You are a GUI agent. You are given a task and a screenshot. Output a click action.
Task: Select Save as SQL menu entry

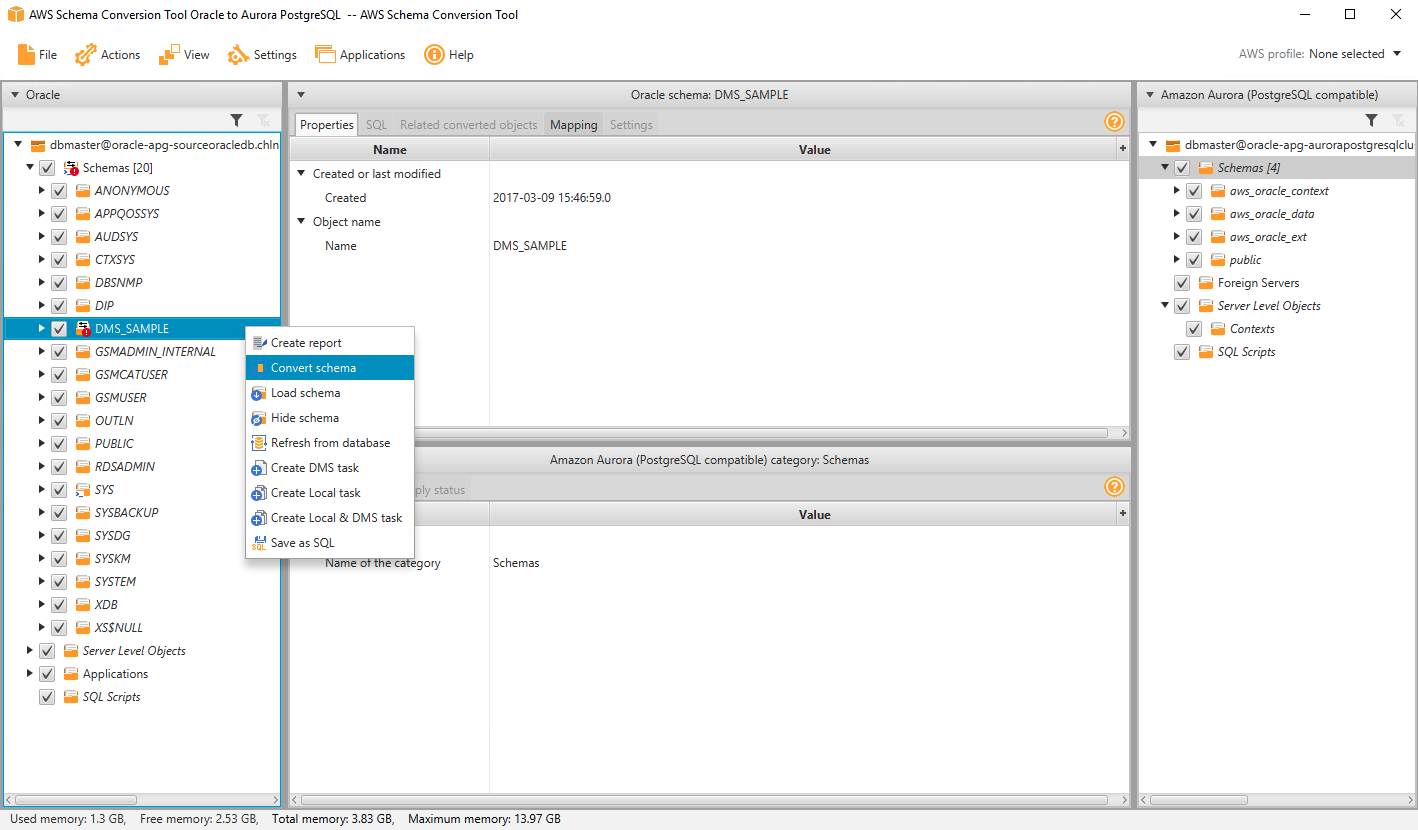point(330,543)
